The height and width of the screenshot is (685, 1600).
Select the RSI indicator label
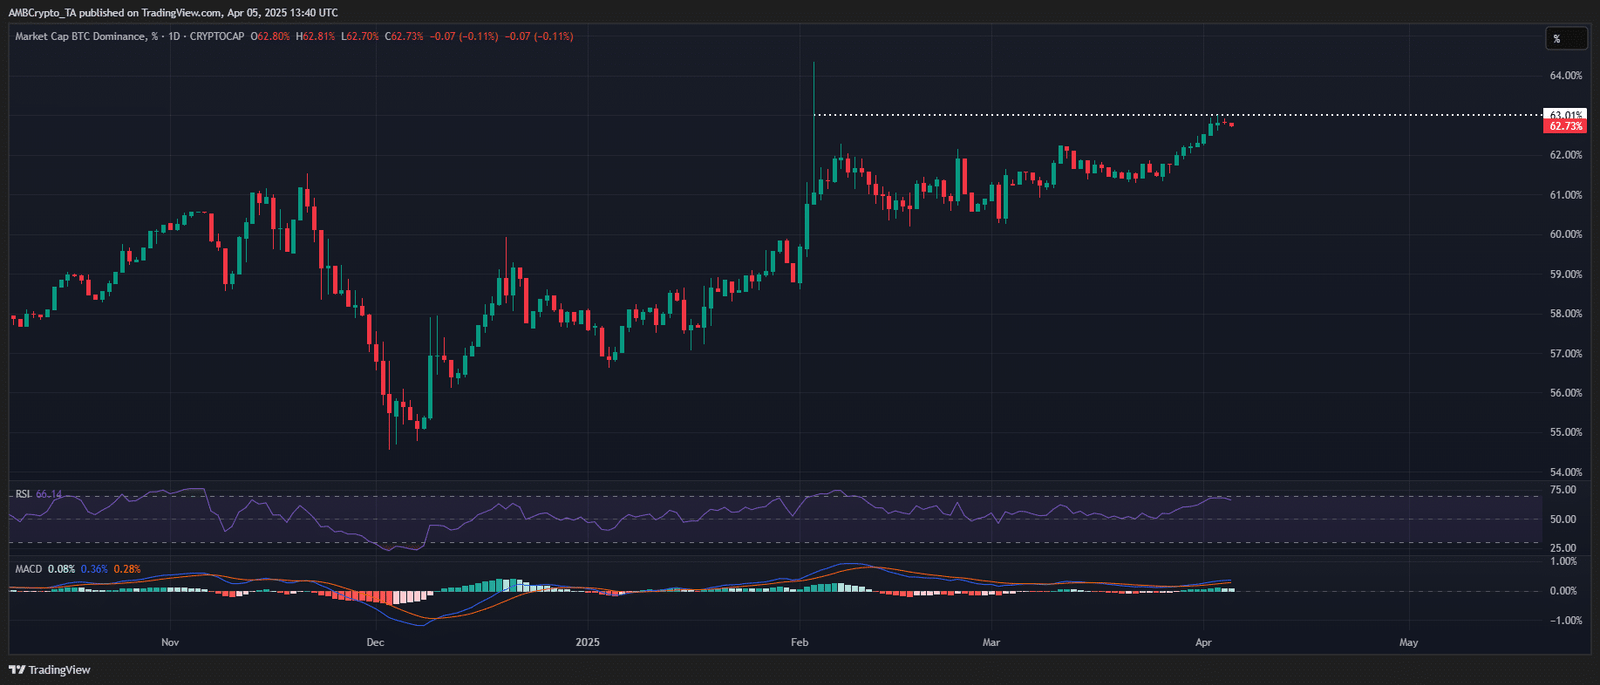coord(22,494)
